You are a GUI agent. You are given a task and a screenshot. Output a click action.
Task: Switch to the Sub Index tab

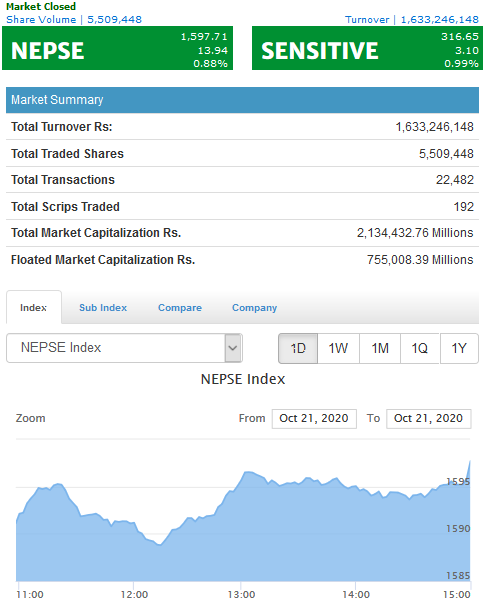click(x=103, y=307)
